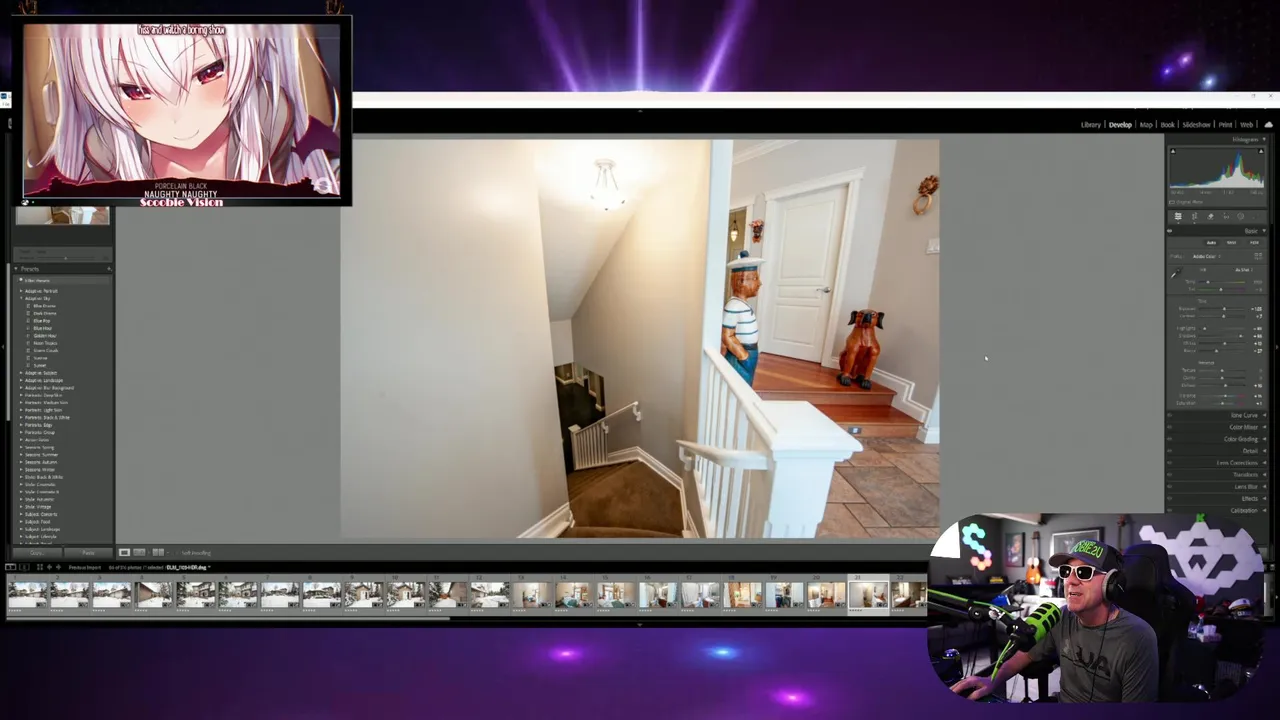Click the plus icon on Presets panel

(x=109, y=269)
